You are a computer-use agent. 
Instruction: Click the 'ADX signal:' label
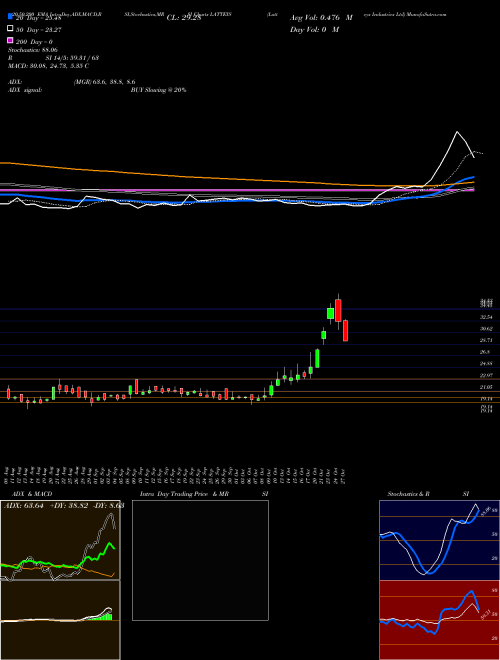(x=25, y=90)
